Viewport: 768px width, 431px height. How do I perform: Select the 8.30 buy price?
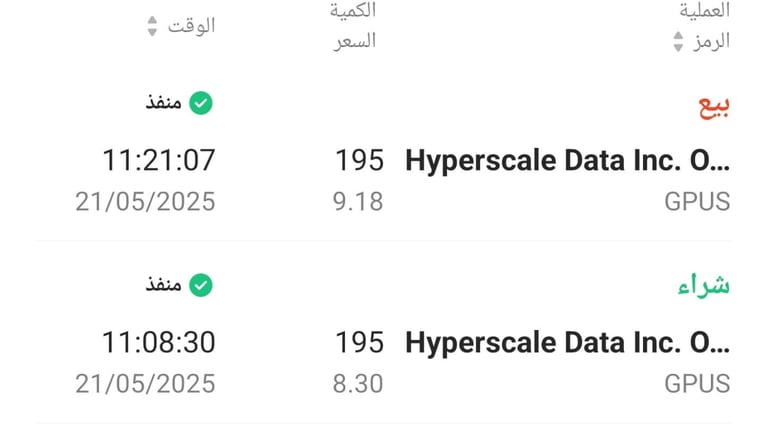[358, 383]
